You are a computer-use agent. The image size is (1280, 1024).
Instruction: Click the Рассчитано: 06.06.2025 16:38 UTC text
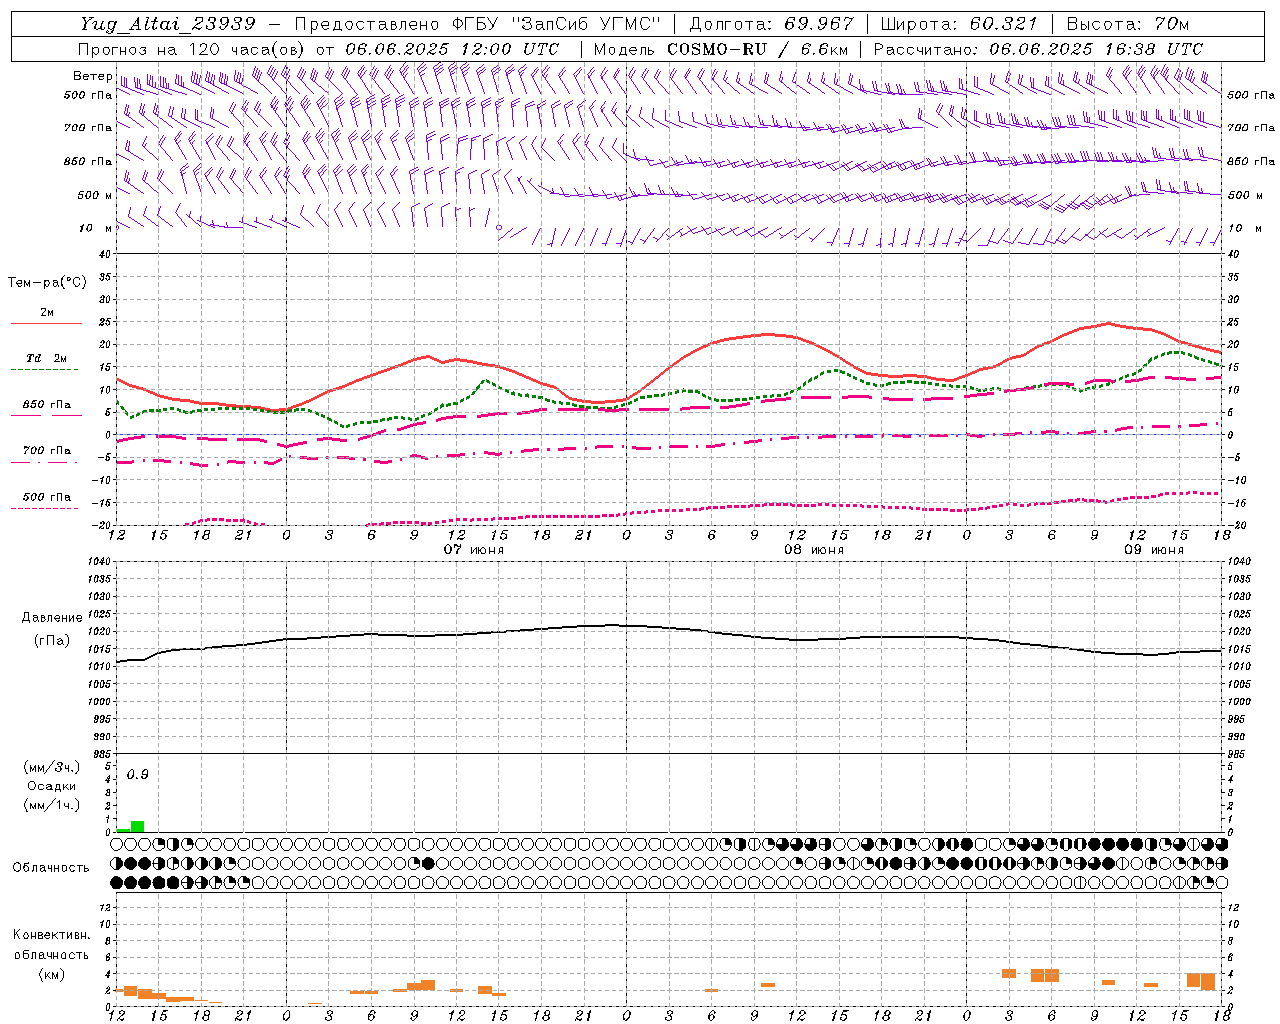tap(1038, 49)
